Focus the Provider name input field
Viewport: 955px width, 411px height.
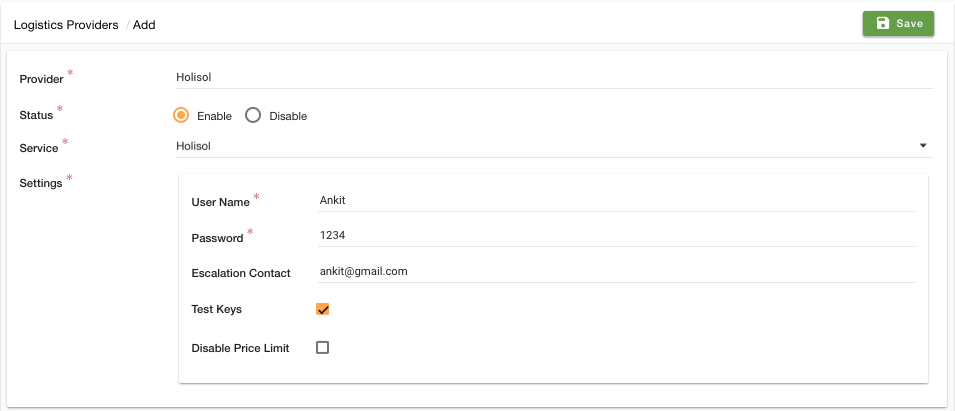pyautogui.click(x=554, y=77)
